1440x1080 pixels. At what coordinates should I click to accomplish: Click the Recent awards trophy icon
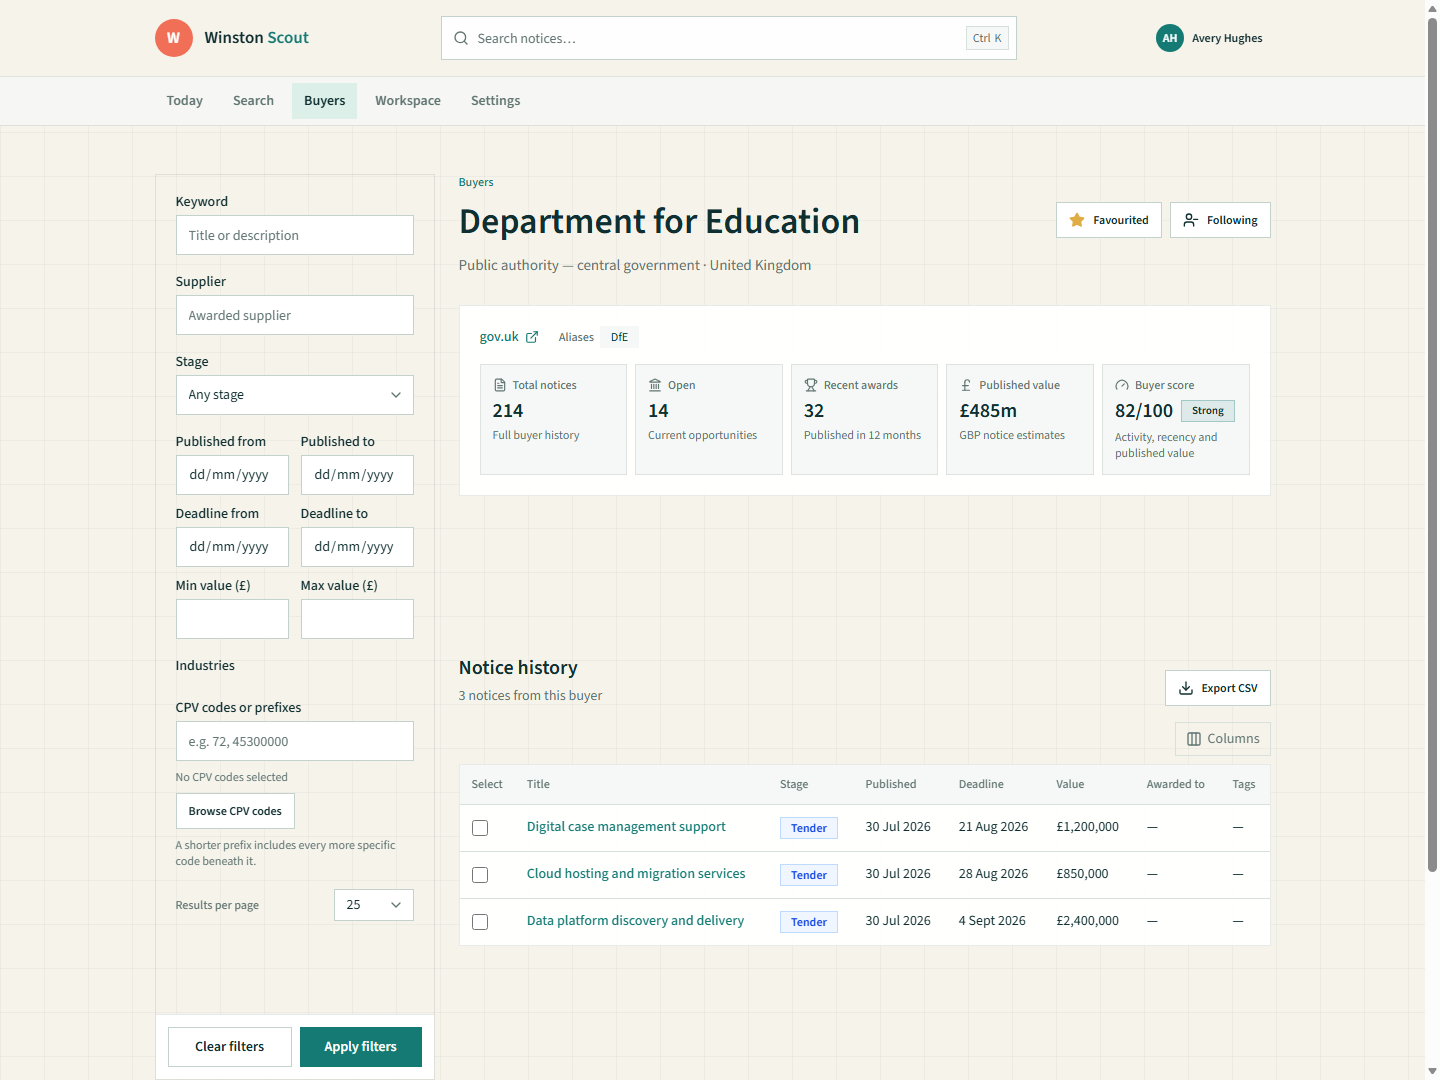811,385
